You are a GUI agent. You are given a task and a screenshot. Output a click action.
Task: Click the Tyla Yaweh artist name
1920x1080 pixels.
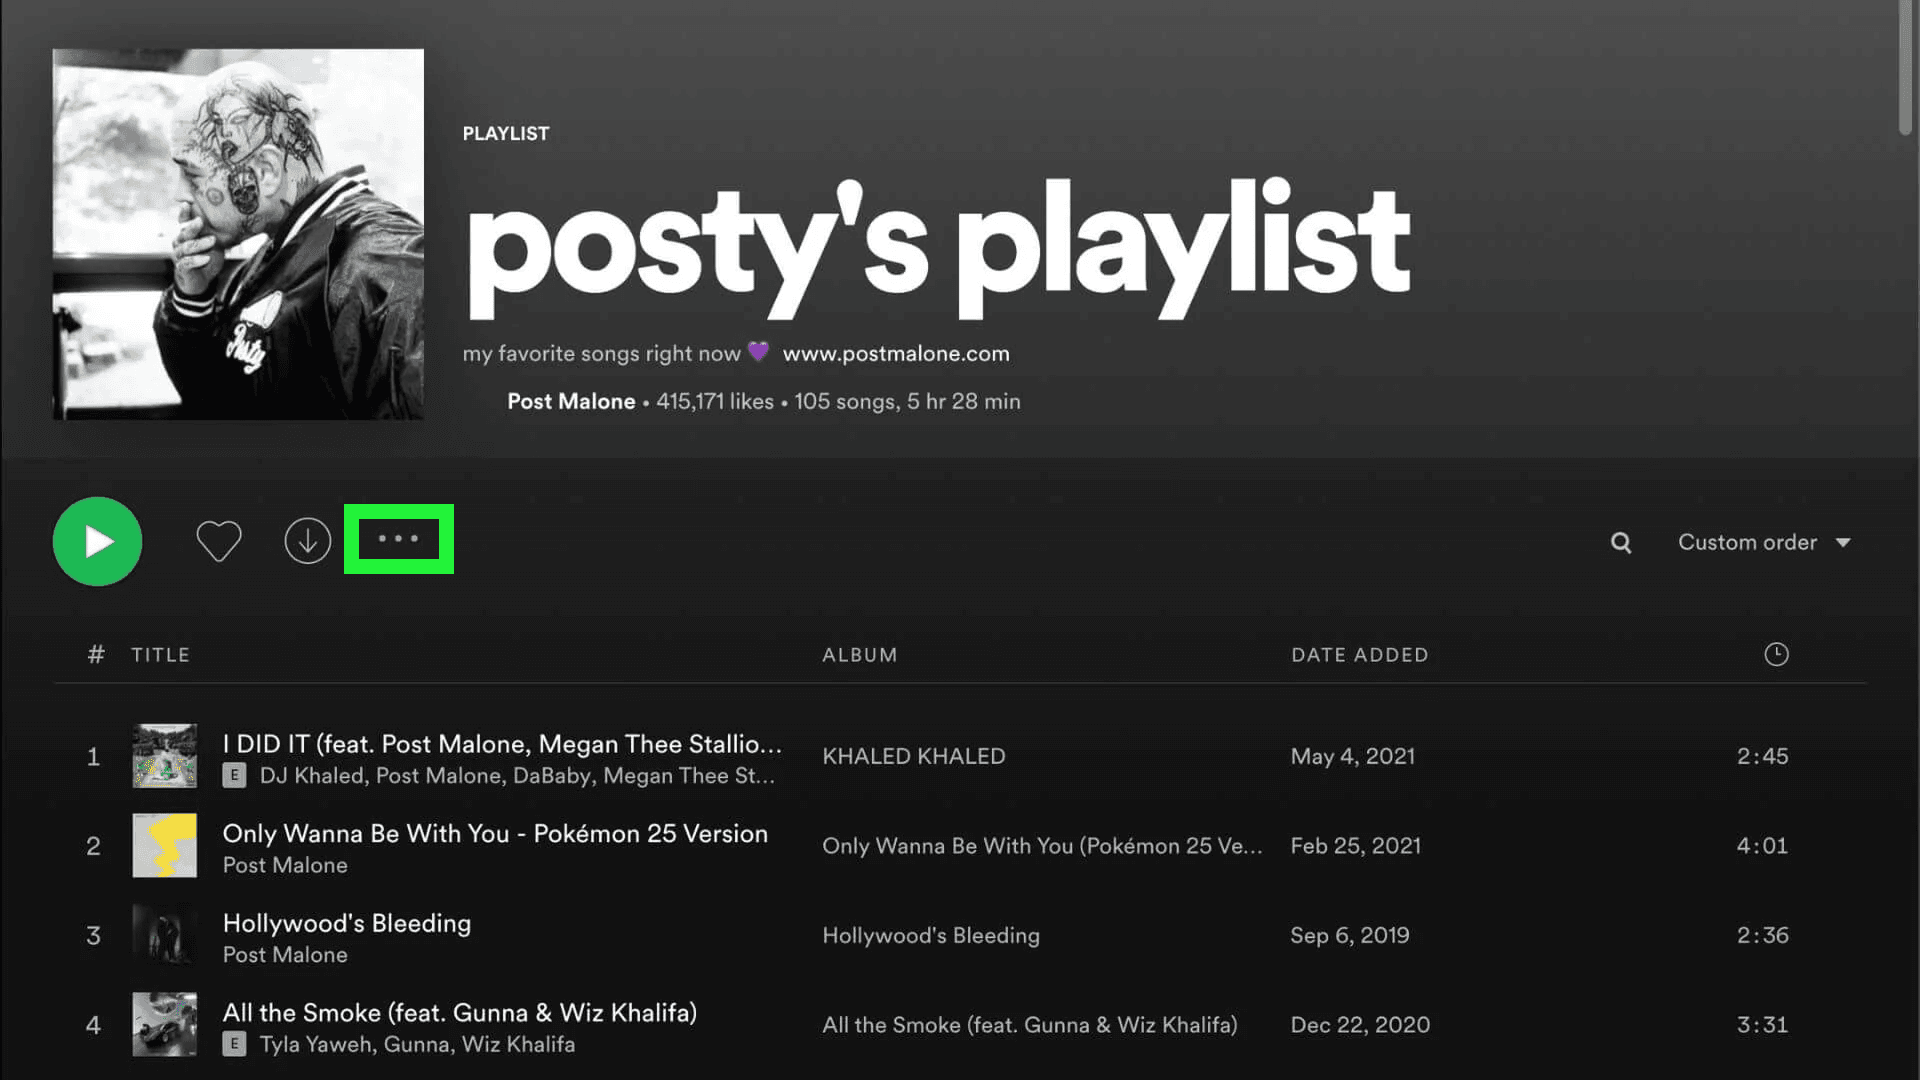304,1044
